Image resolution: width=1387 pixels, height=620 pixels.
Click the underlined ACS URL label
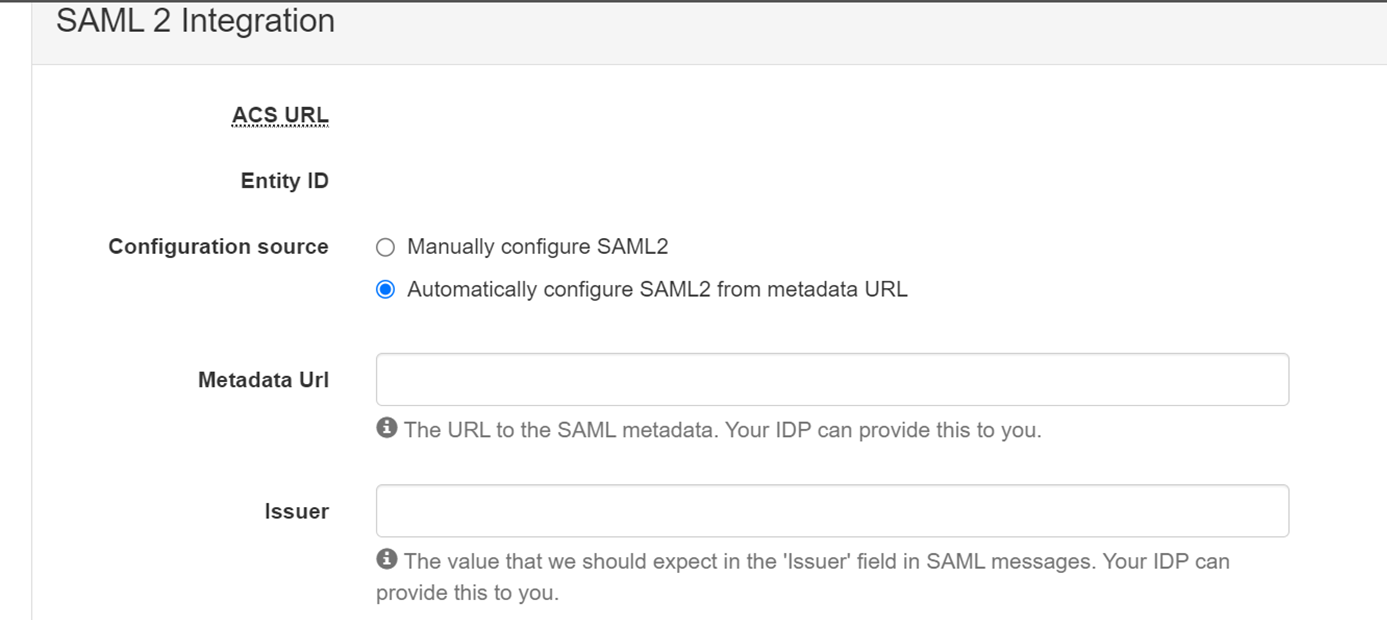click(x=280, y=116)
